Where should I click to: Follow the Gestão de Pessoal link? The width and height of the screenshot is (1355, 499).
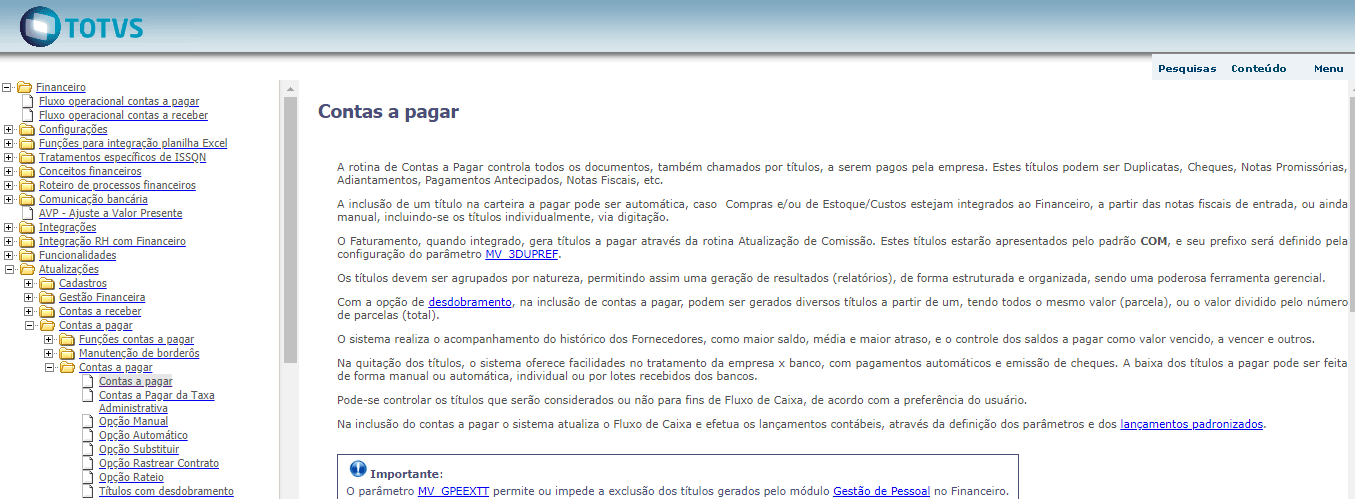[x=882, y=491]
